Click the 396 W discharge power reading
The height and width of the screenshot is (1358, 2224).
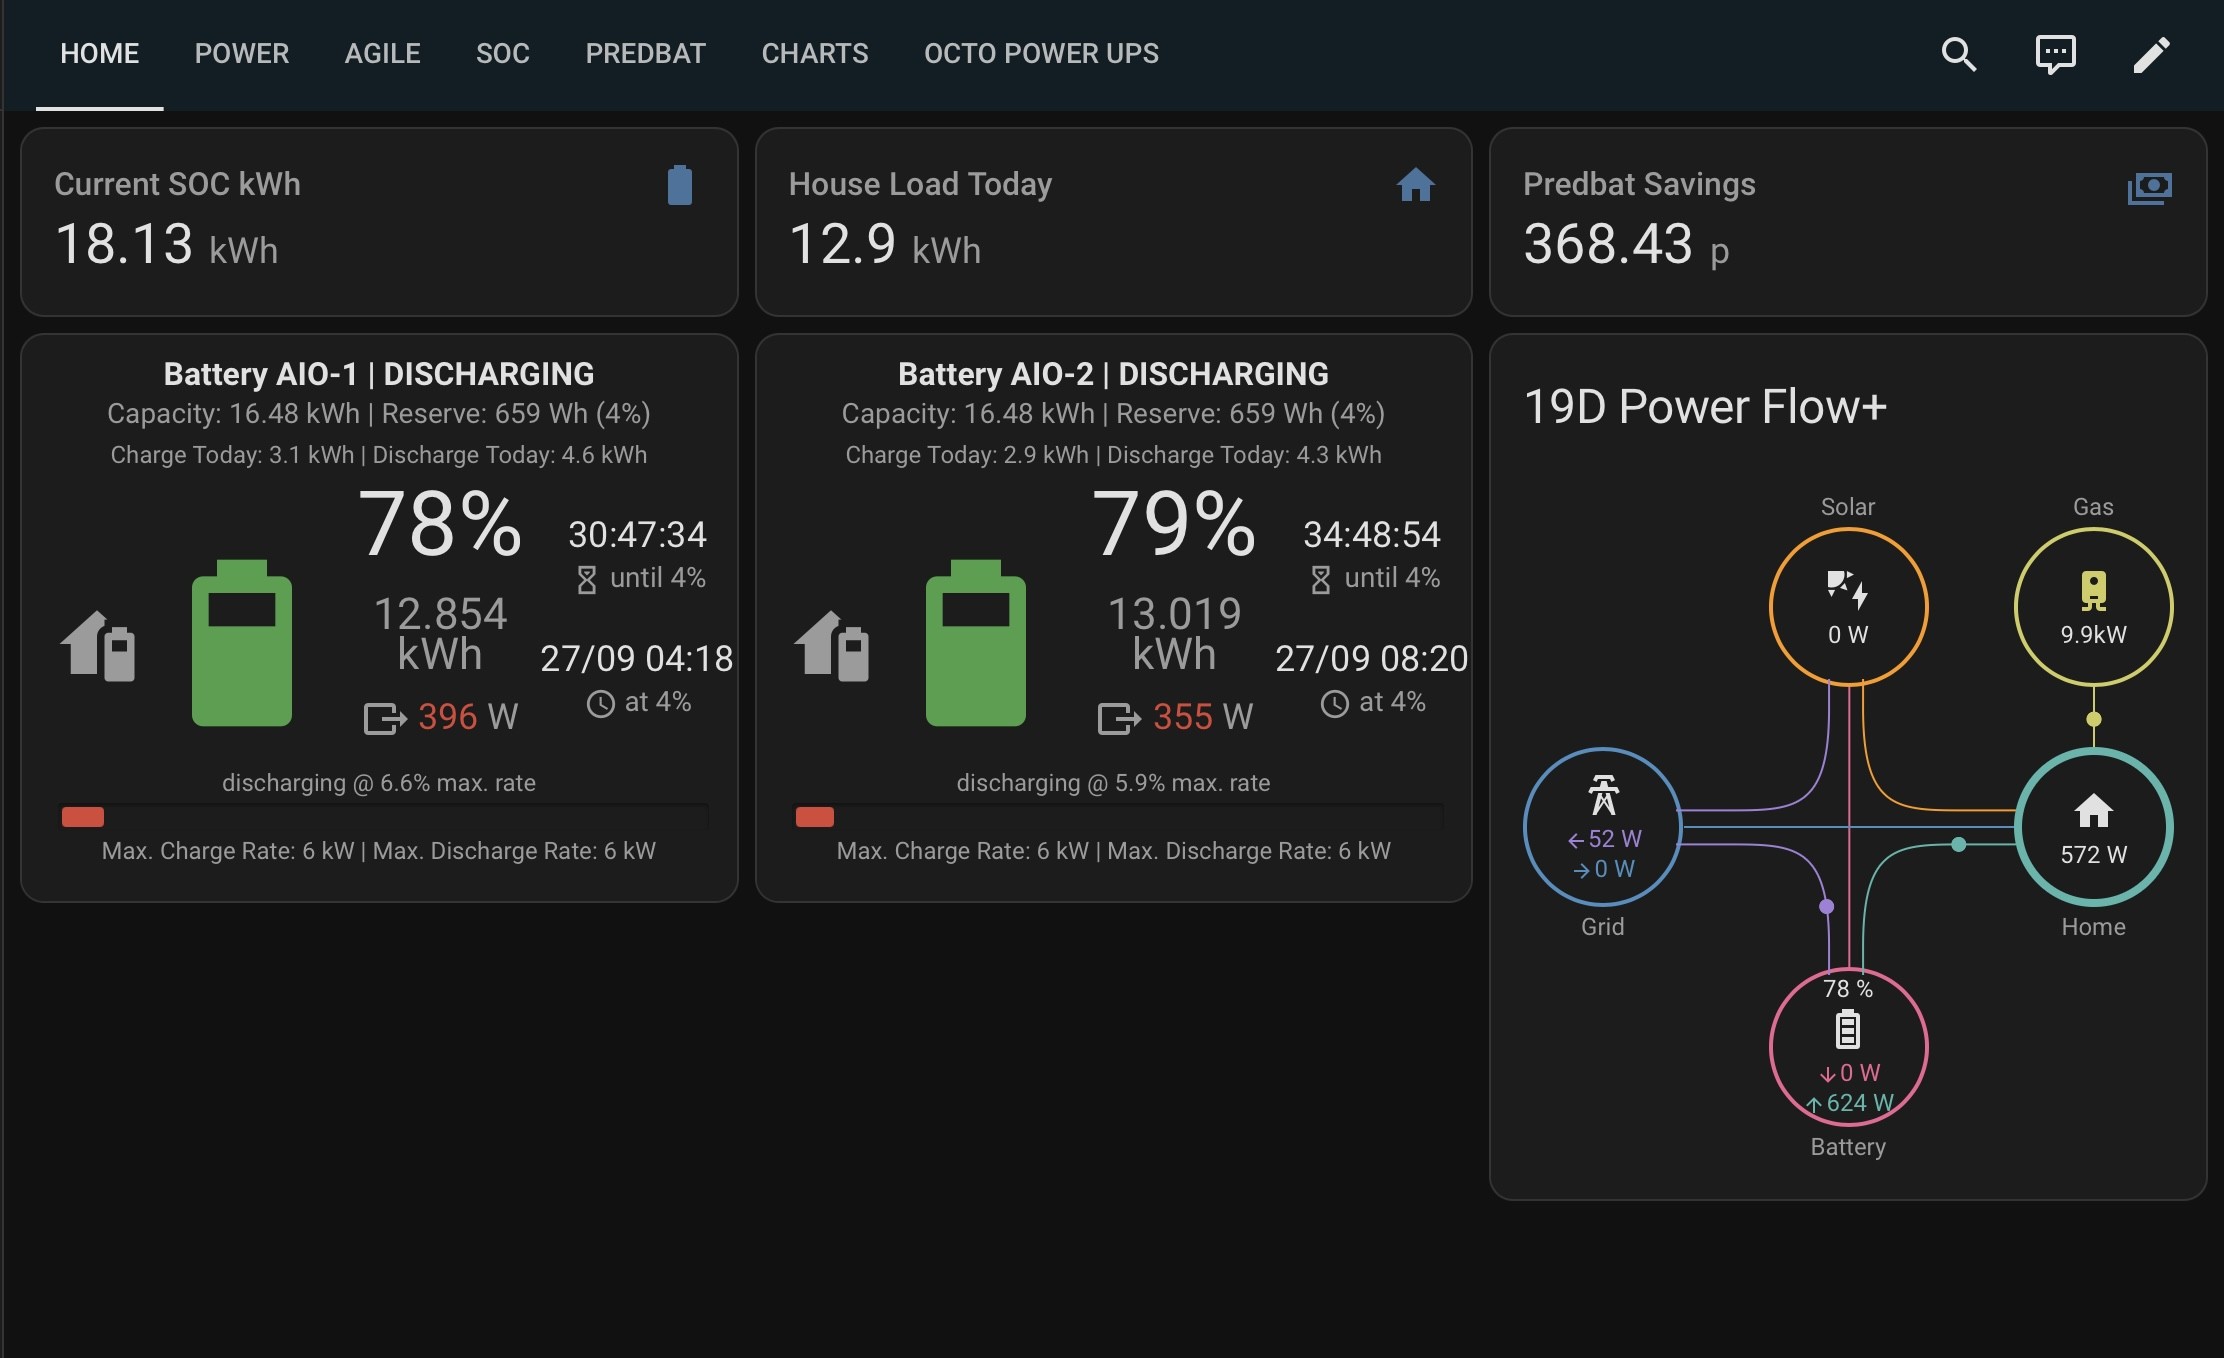[467, 717]
